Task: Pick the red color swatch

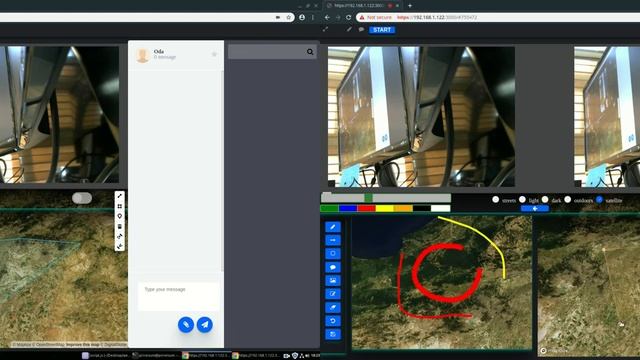Action: point(367,209)
